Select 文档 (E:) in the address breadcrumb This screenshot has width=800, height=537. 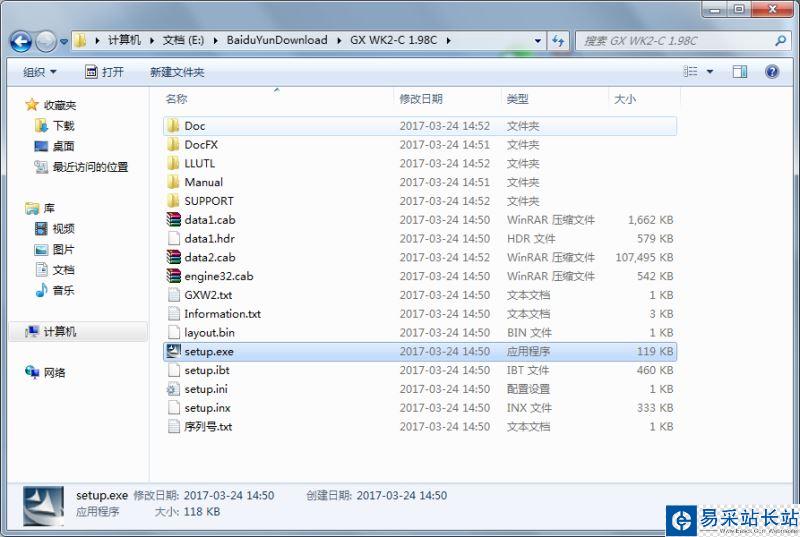183,40
